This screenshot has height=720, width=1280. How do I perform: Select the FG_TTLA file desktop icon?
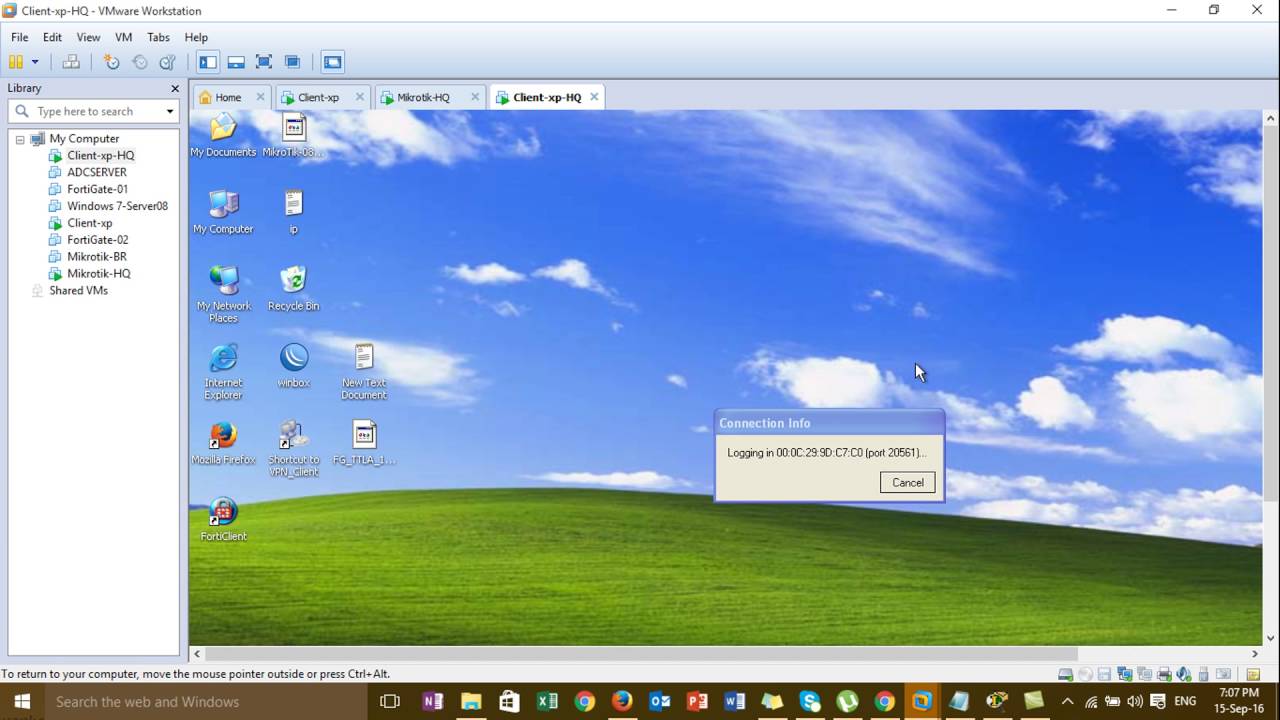364,443
